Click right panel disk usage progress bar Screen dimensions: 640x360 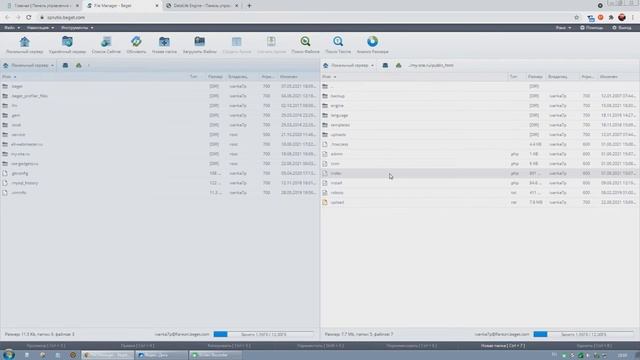583,334
